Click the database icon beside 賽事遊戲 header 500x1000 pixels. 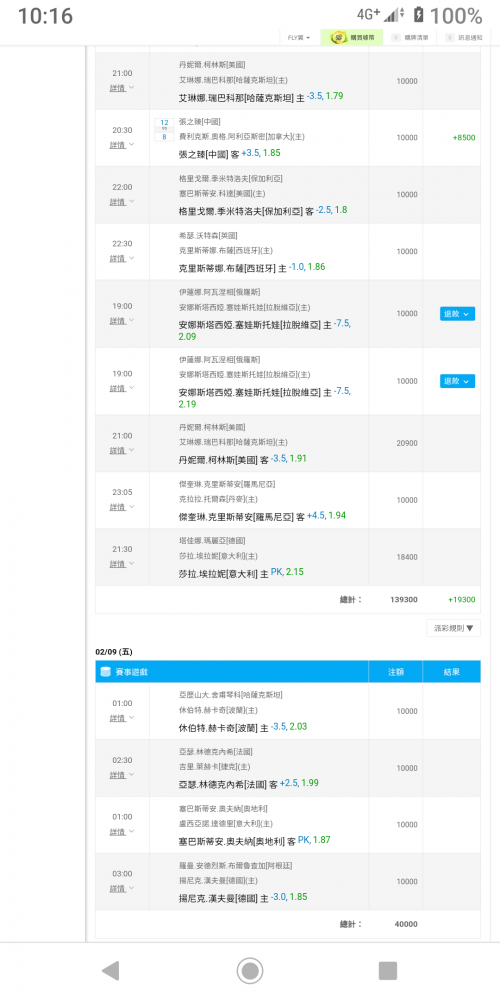click(x=105, y=672)
